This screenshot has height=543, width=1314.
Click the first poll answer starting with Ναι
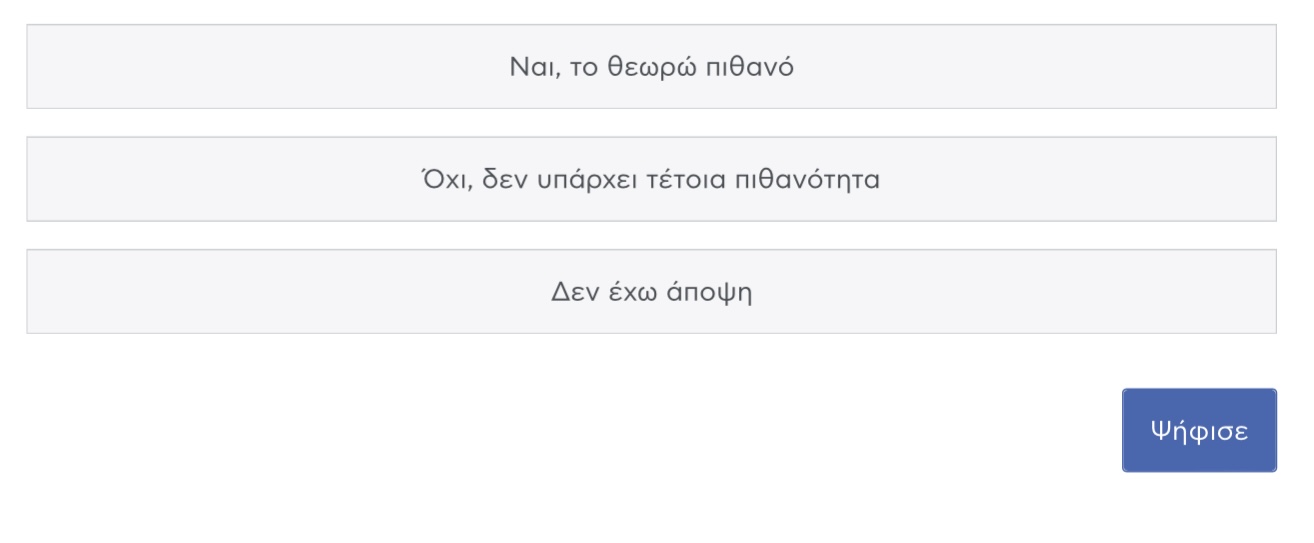coord(651,66)
